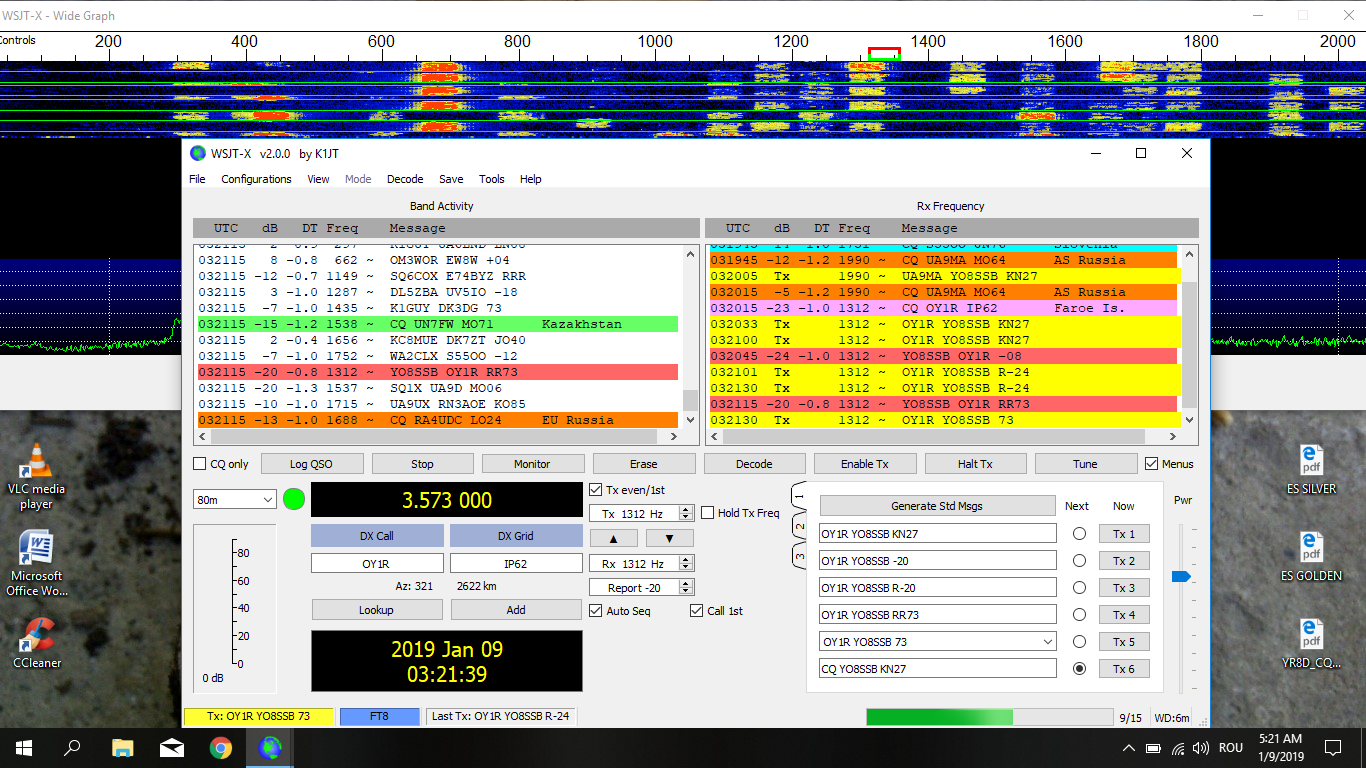This screenshot has width=1366, height=768.
Task: Open taskbar search
Action: pos(72,747)
